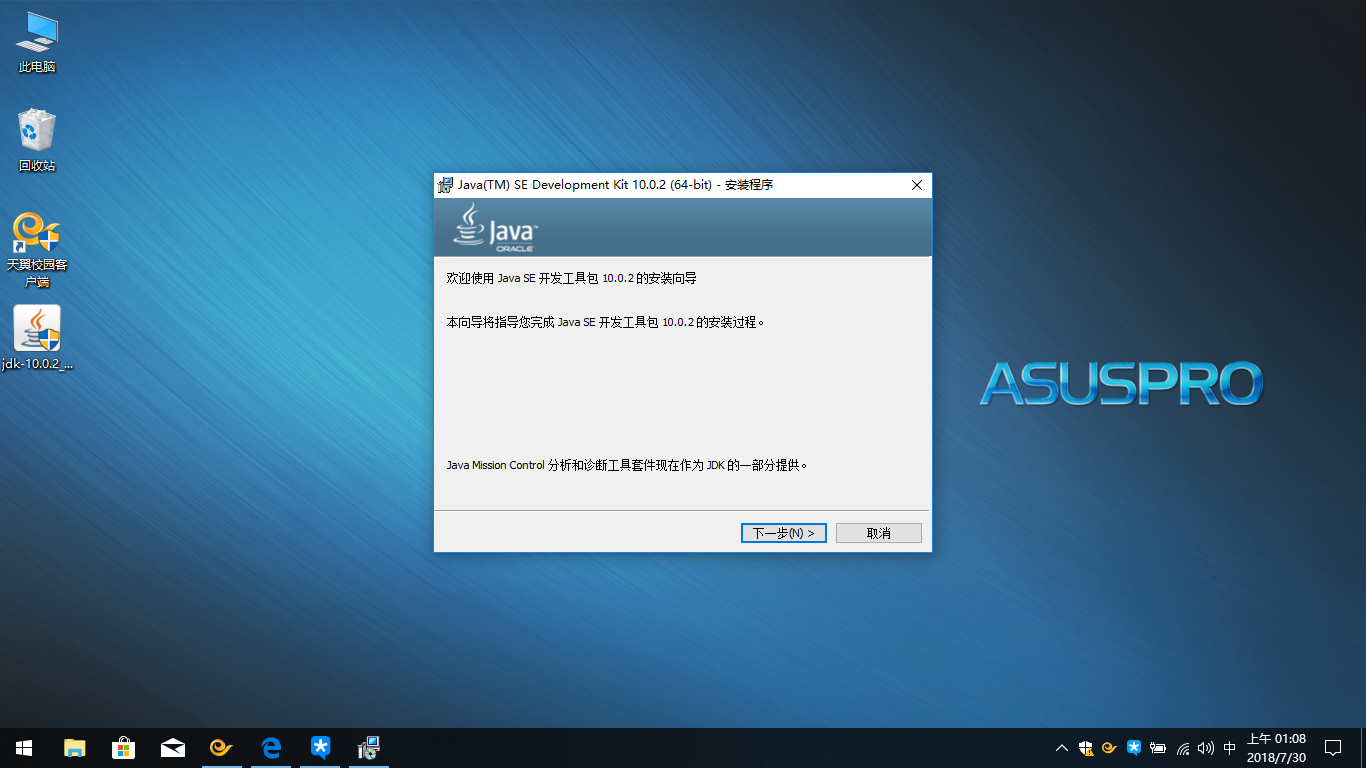Click the installer window title text
Viewport: 1366px width, 768px height.
615,185
